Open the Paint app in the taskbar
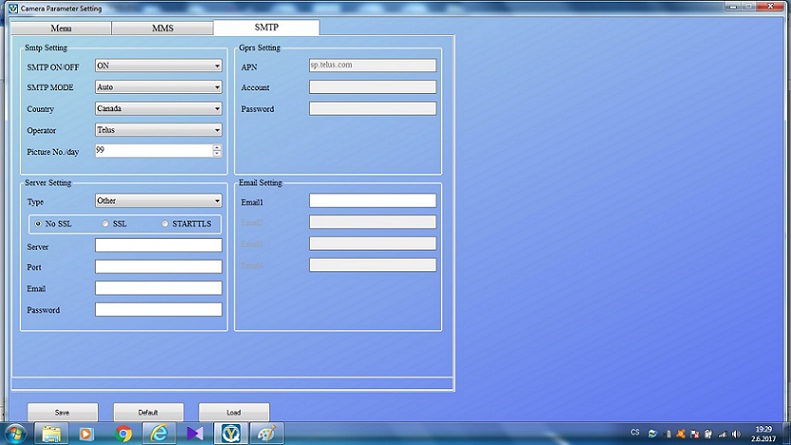791x445 pixels. tap(266, 433)
